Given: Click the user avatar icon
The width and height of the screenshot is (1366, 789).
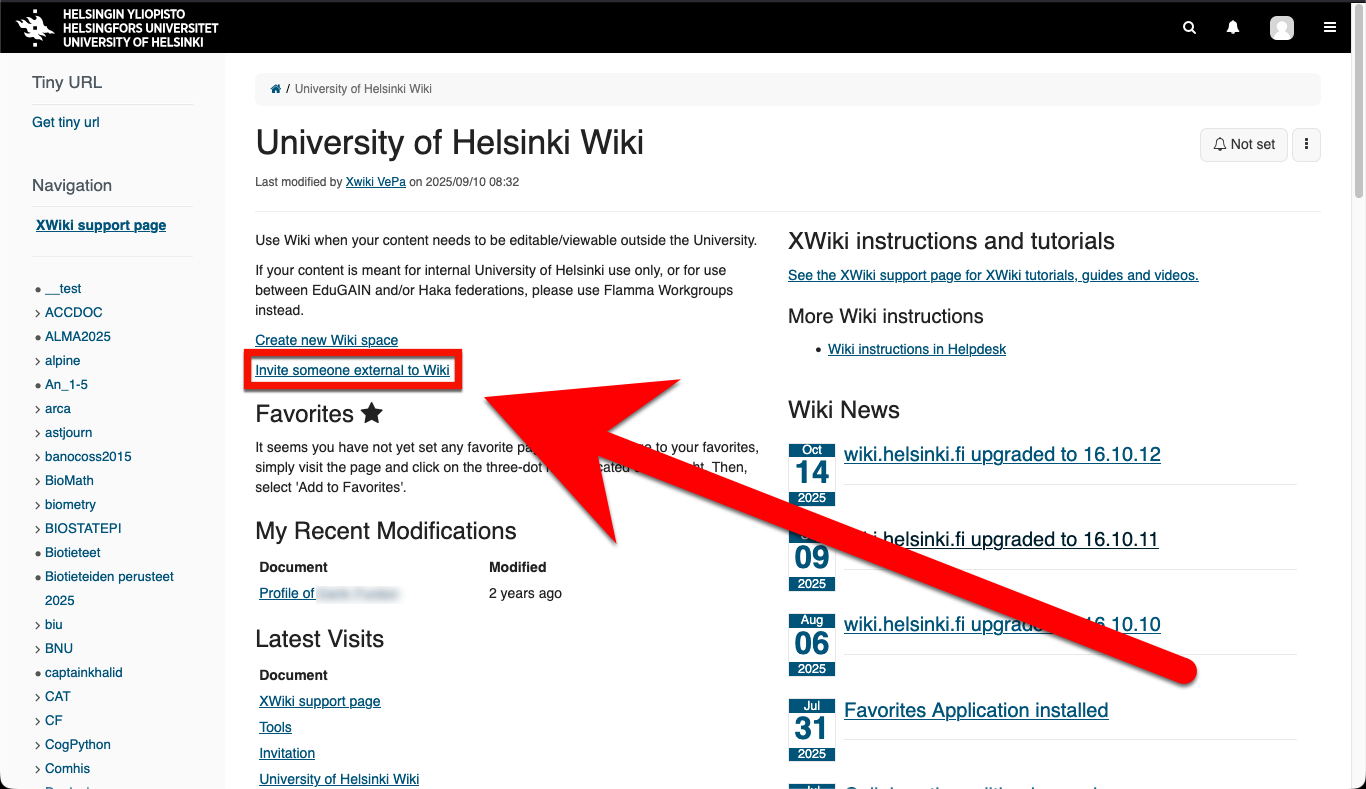Looking at the screenshot, I should [1281, 28].
